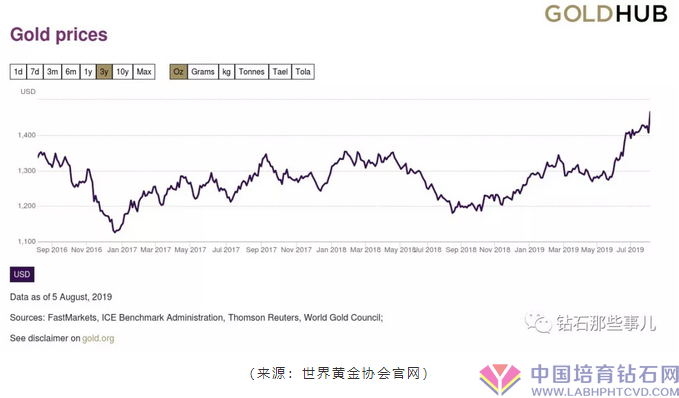This screenshot has width=679, height=398.
Task: Click the May 2017 axis label
Action: 190,250
